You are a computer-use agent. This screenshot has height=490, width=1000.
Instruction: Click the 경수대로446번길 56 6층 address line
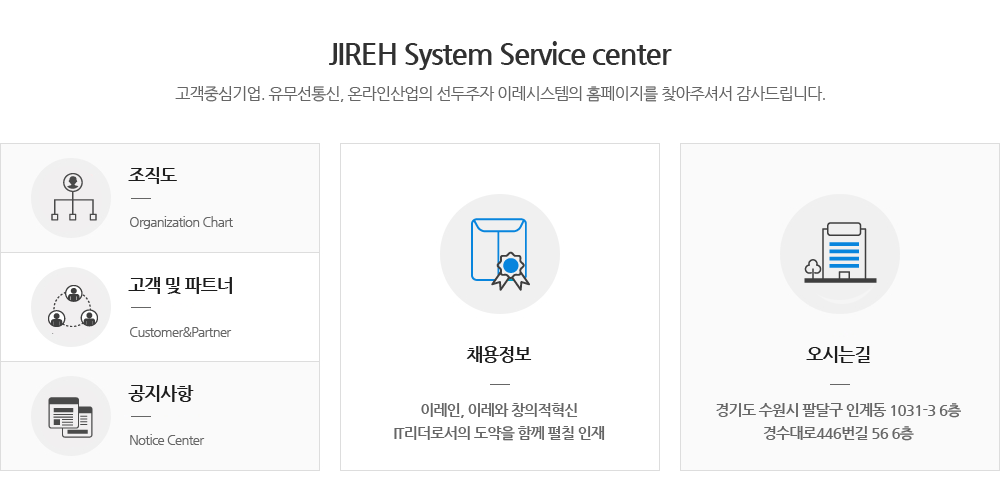coord(839,433)
